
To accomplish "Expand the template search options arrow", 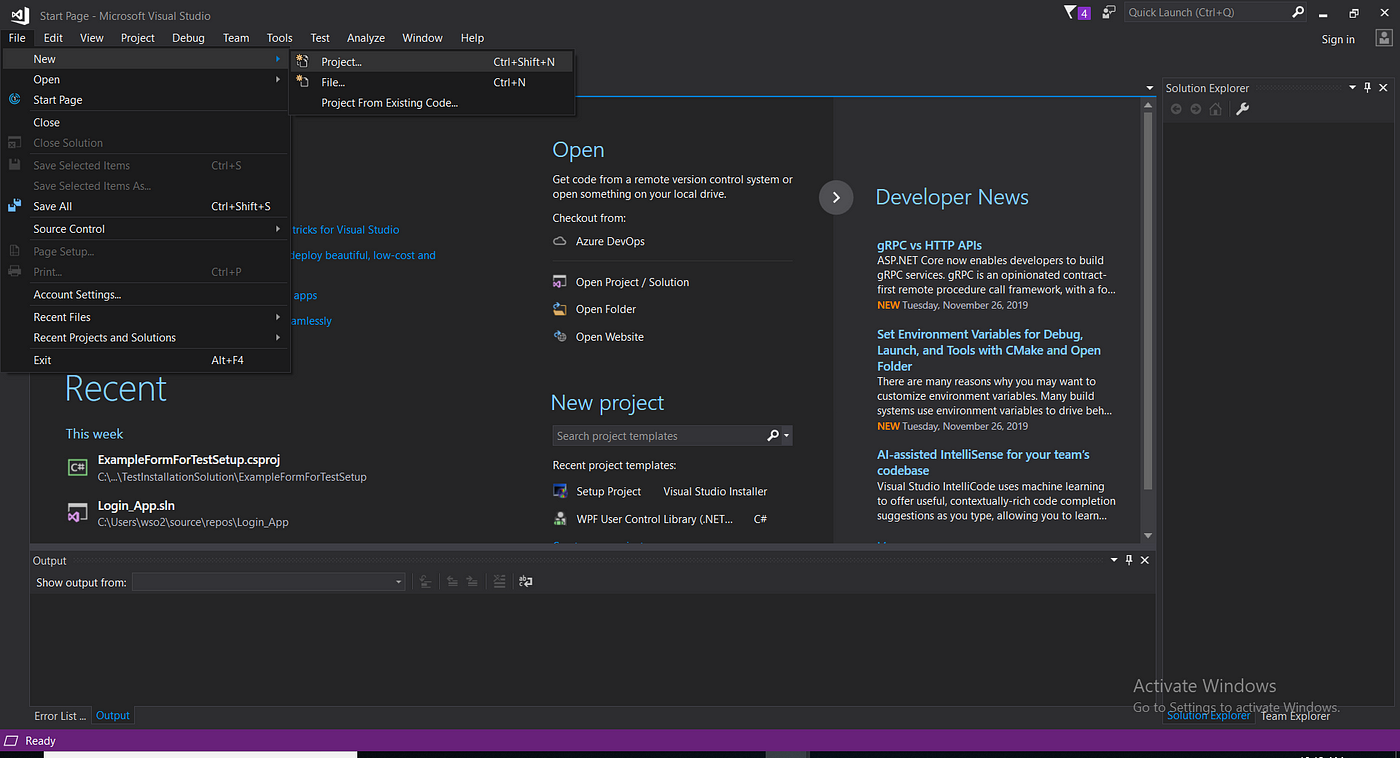I will point(787,436).
